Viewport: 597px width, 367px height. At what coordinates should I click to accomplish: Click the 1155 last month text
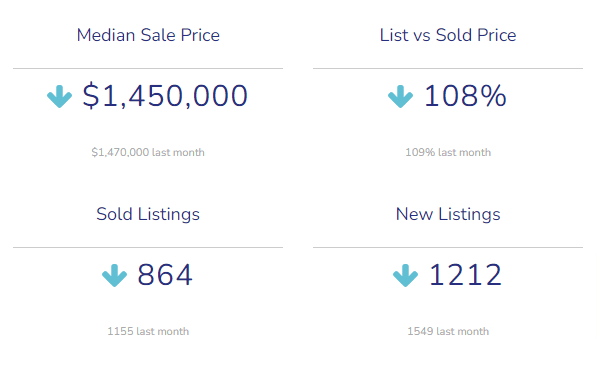tap(148, 331)
